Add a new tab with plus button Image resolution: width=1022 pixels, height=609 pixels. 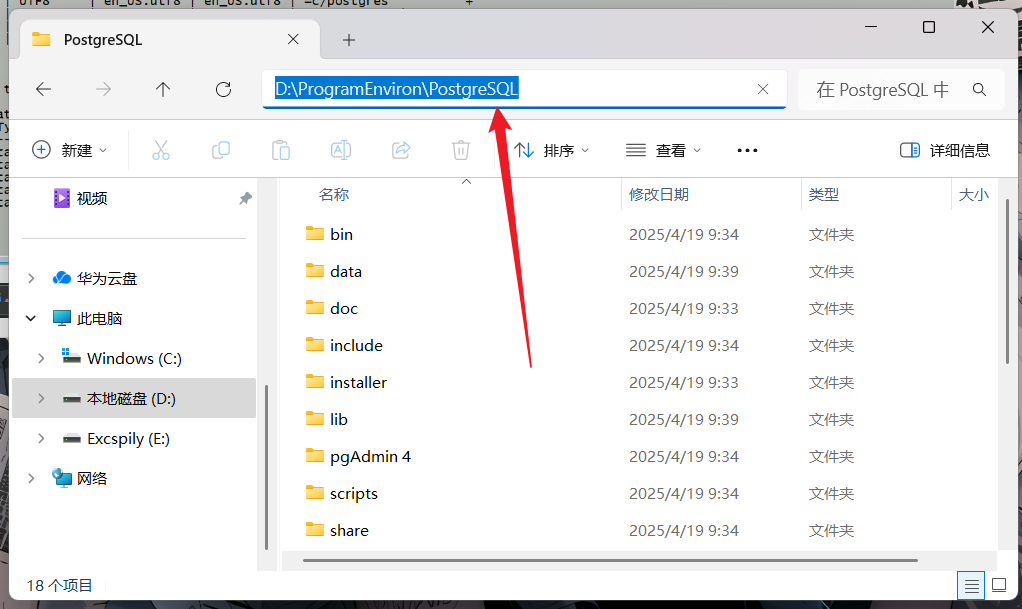[349, 40]
